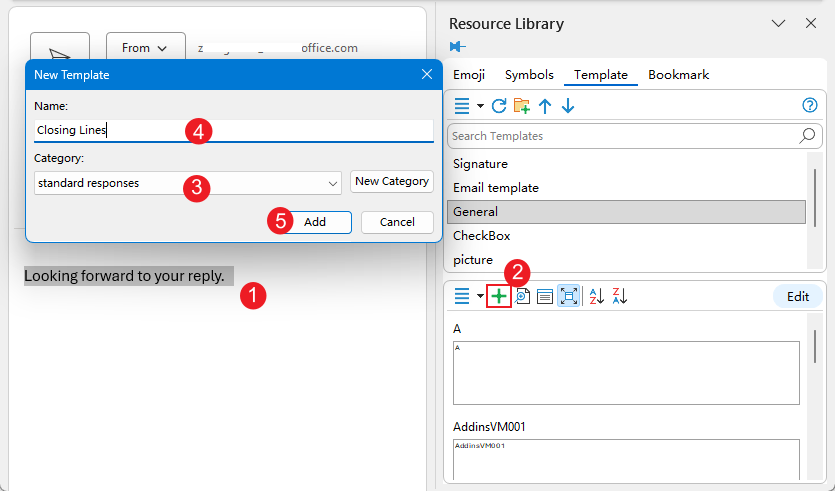Toggle the fit-to-width preview icon
This screenshot has width=835, height=491.
click(569, 296)
